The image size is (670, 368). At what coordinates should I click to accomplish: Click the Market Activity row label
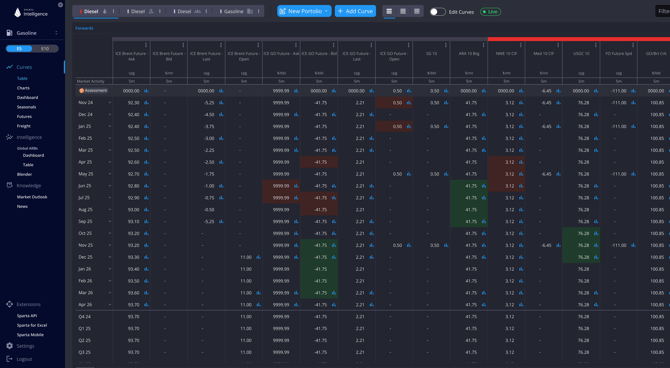(91, 81)
